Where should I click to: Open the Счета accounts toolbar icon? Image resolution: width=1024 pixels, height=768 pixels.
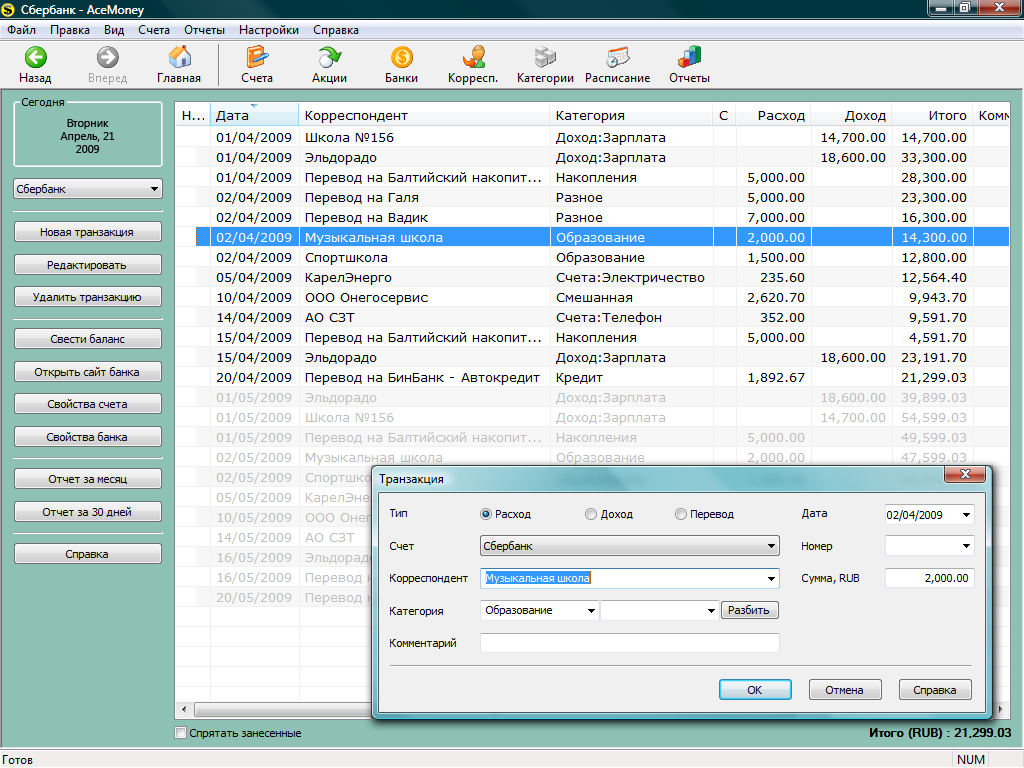pos(257,57)
